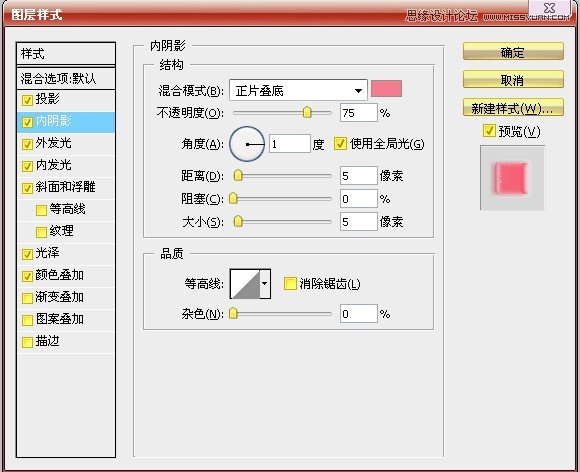
Task: Enable the 渐变叠加 checkbox
Action: click(27, 298)
